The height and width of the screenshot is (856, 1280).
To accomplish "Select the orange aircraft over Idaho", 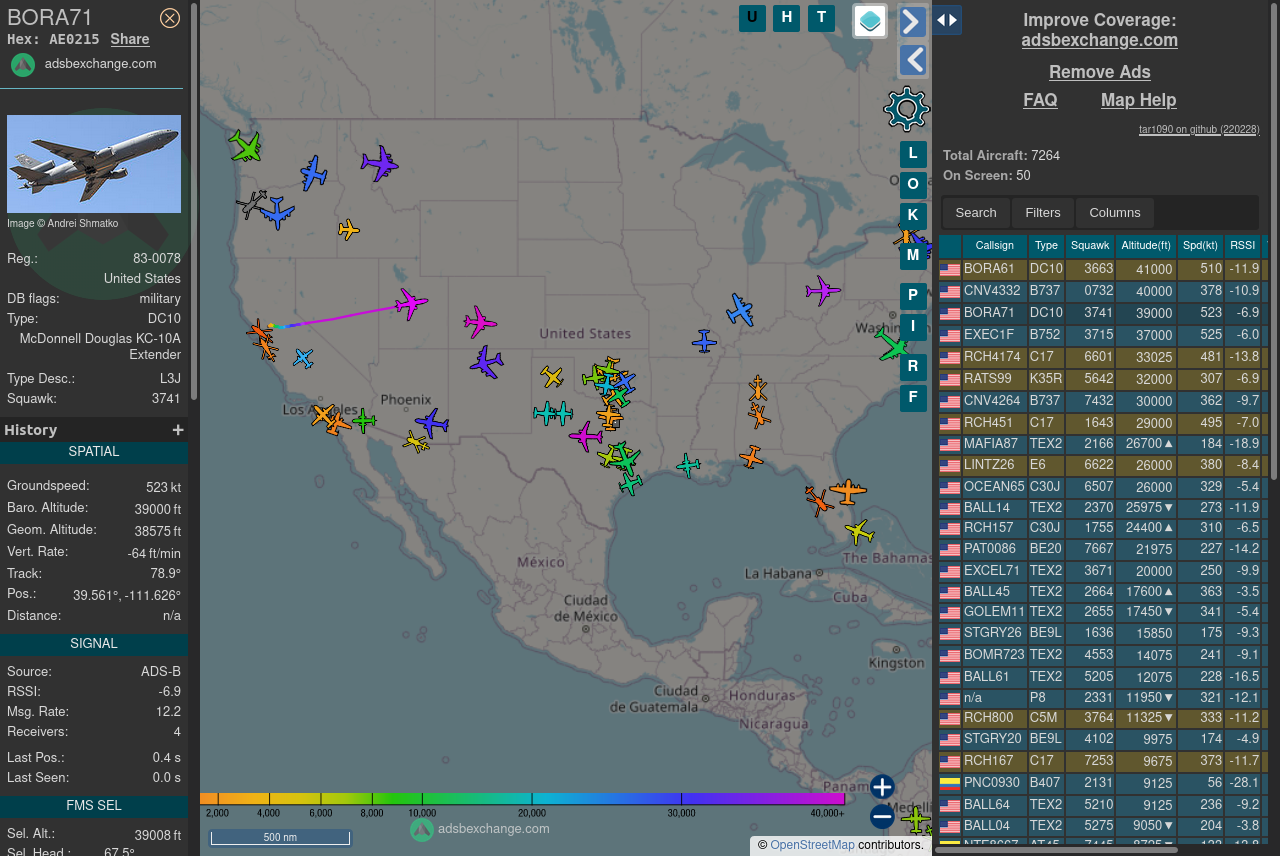I will (x=348, y=230).
